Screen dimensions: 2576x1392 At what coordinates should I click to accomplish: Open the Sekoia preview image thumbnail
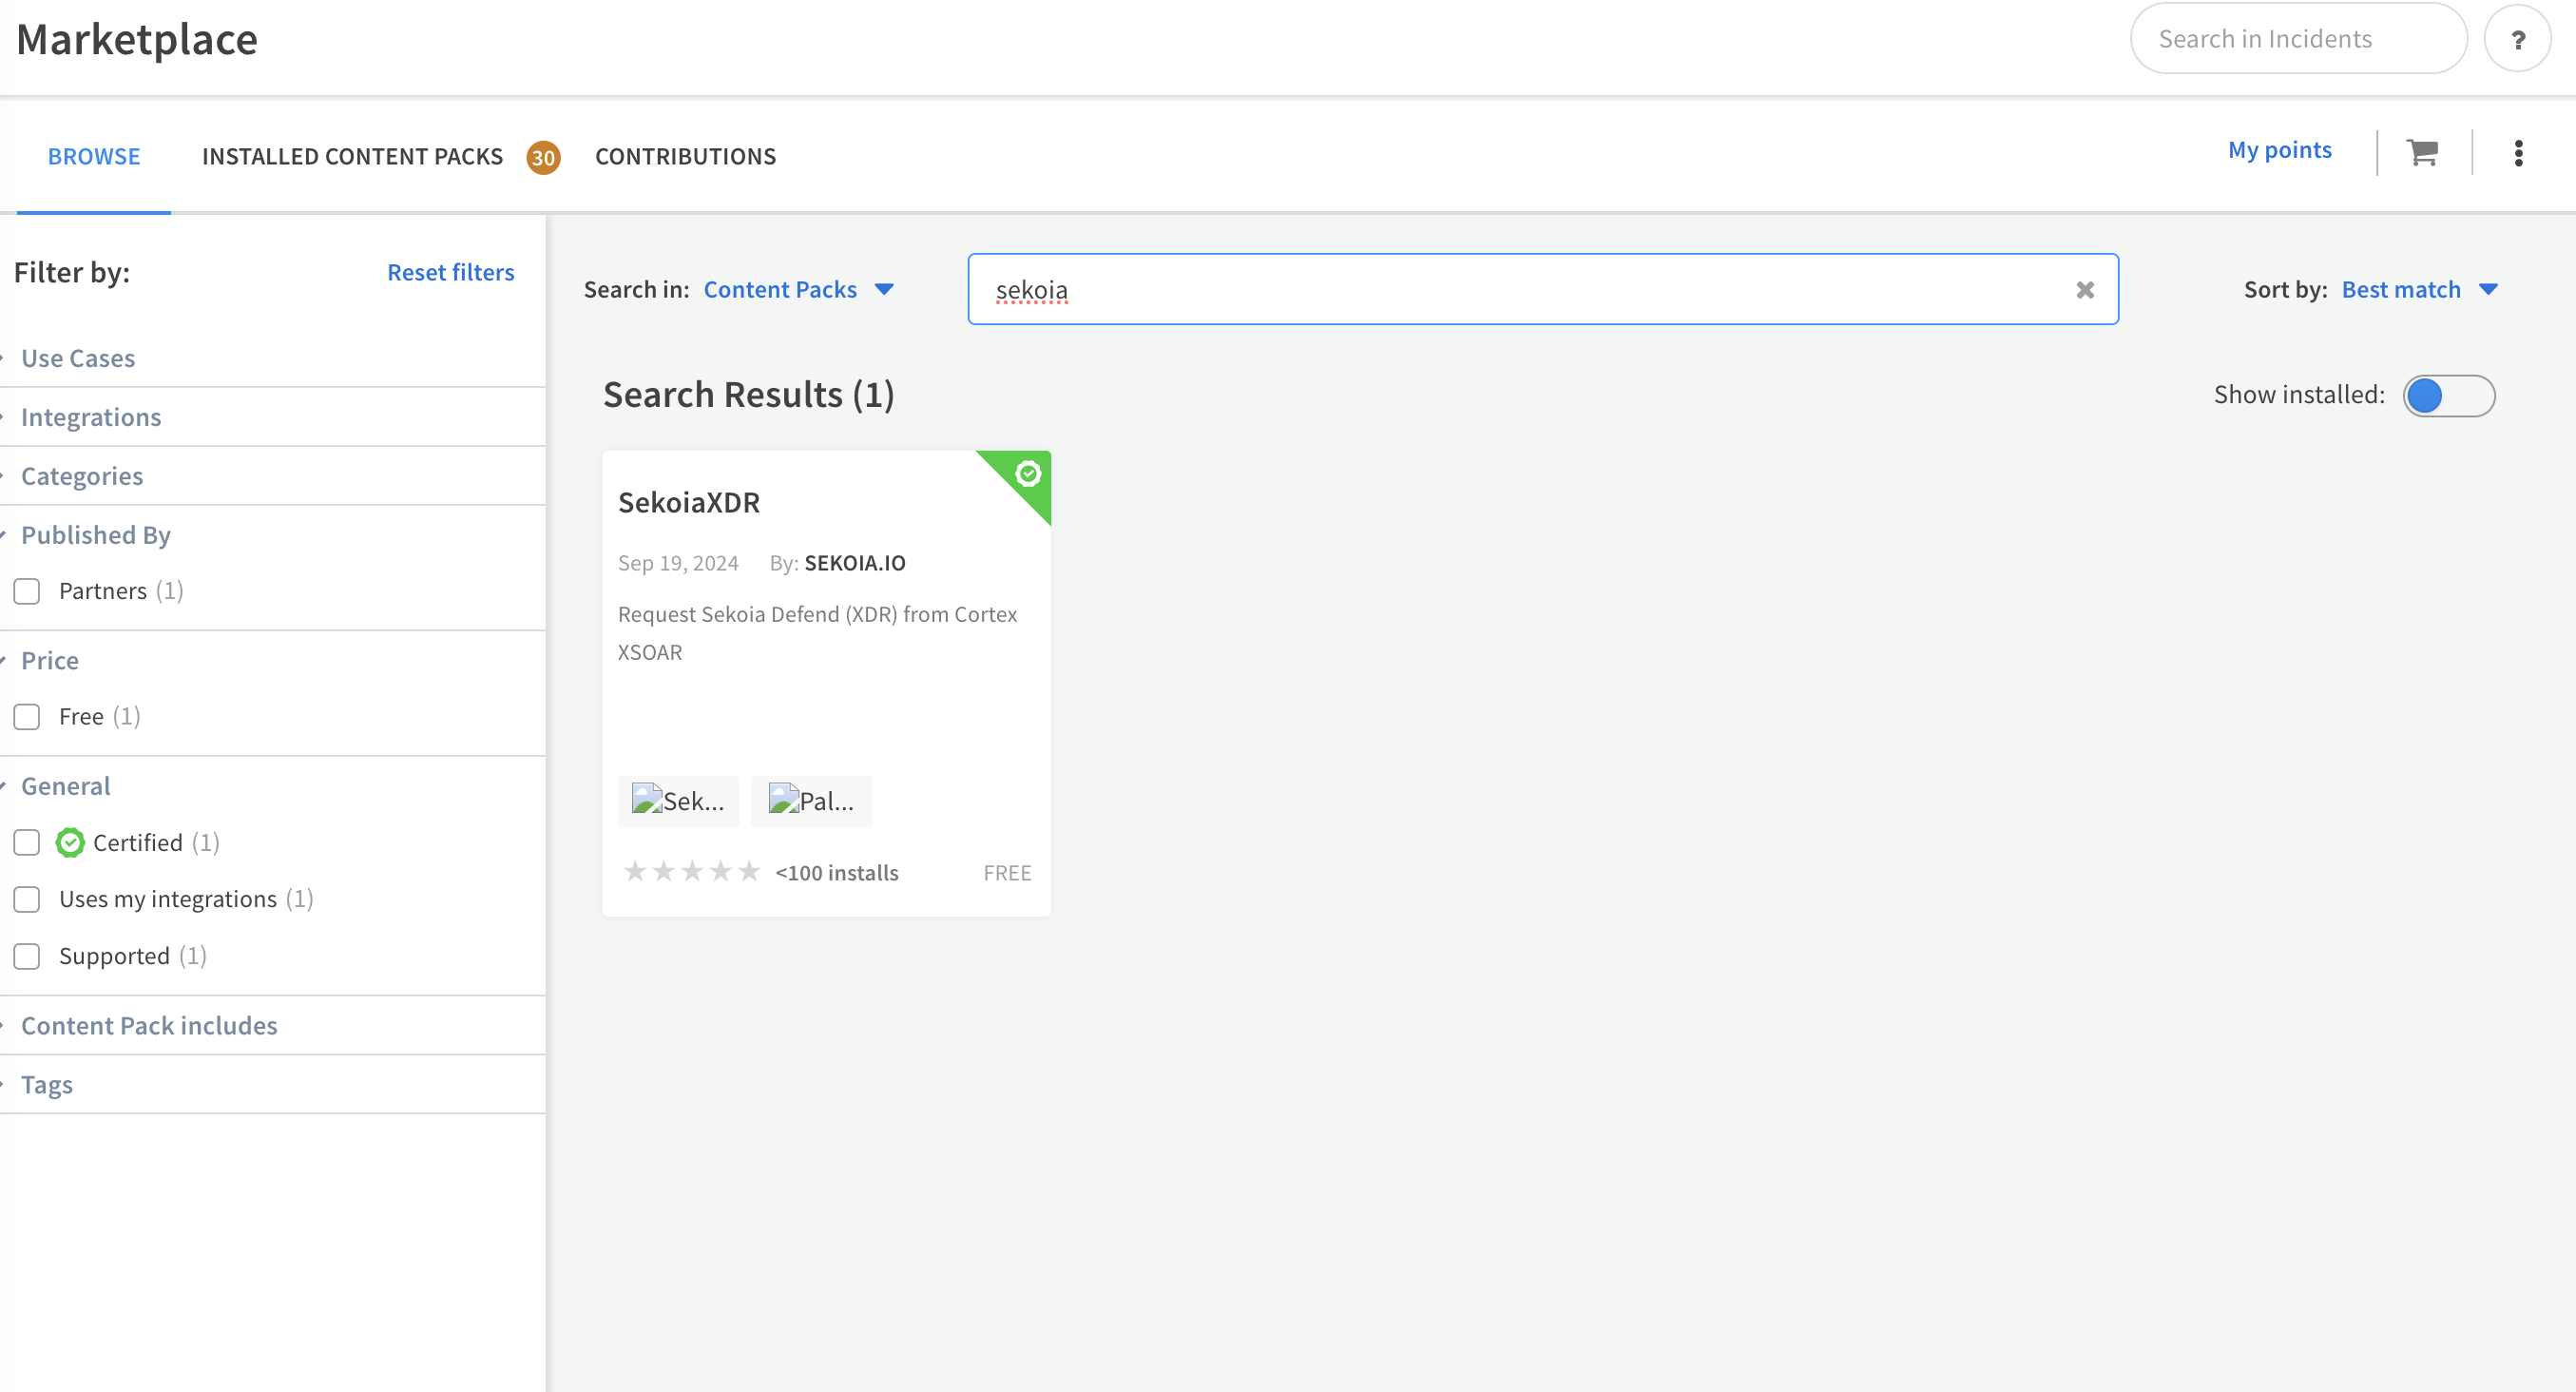(x=678, y=801)
